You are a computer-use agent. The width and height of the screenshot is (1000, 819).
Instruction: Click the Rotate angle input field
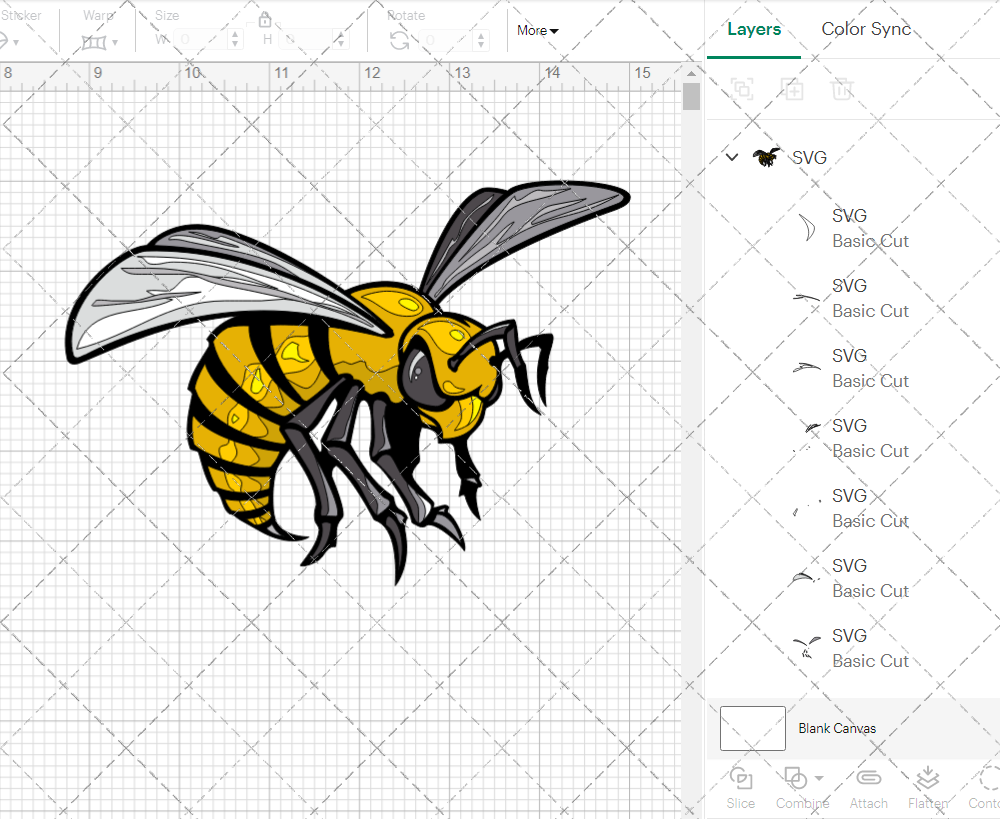(x=446, y=40)
